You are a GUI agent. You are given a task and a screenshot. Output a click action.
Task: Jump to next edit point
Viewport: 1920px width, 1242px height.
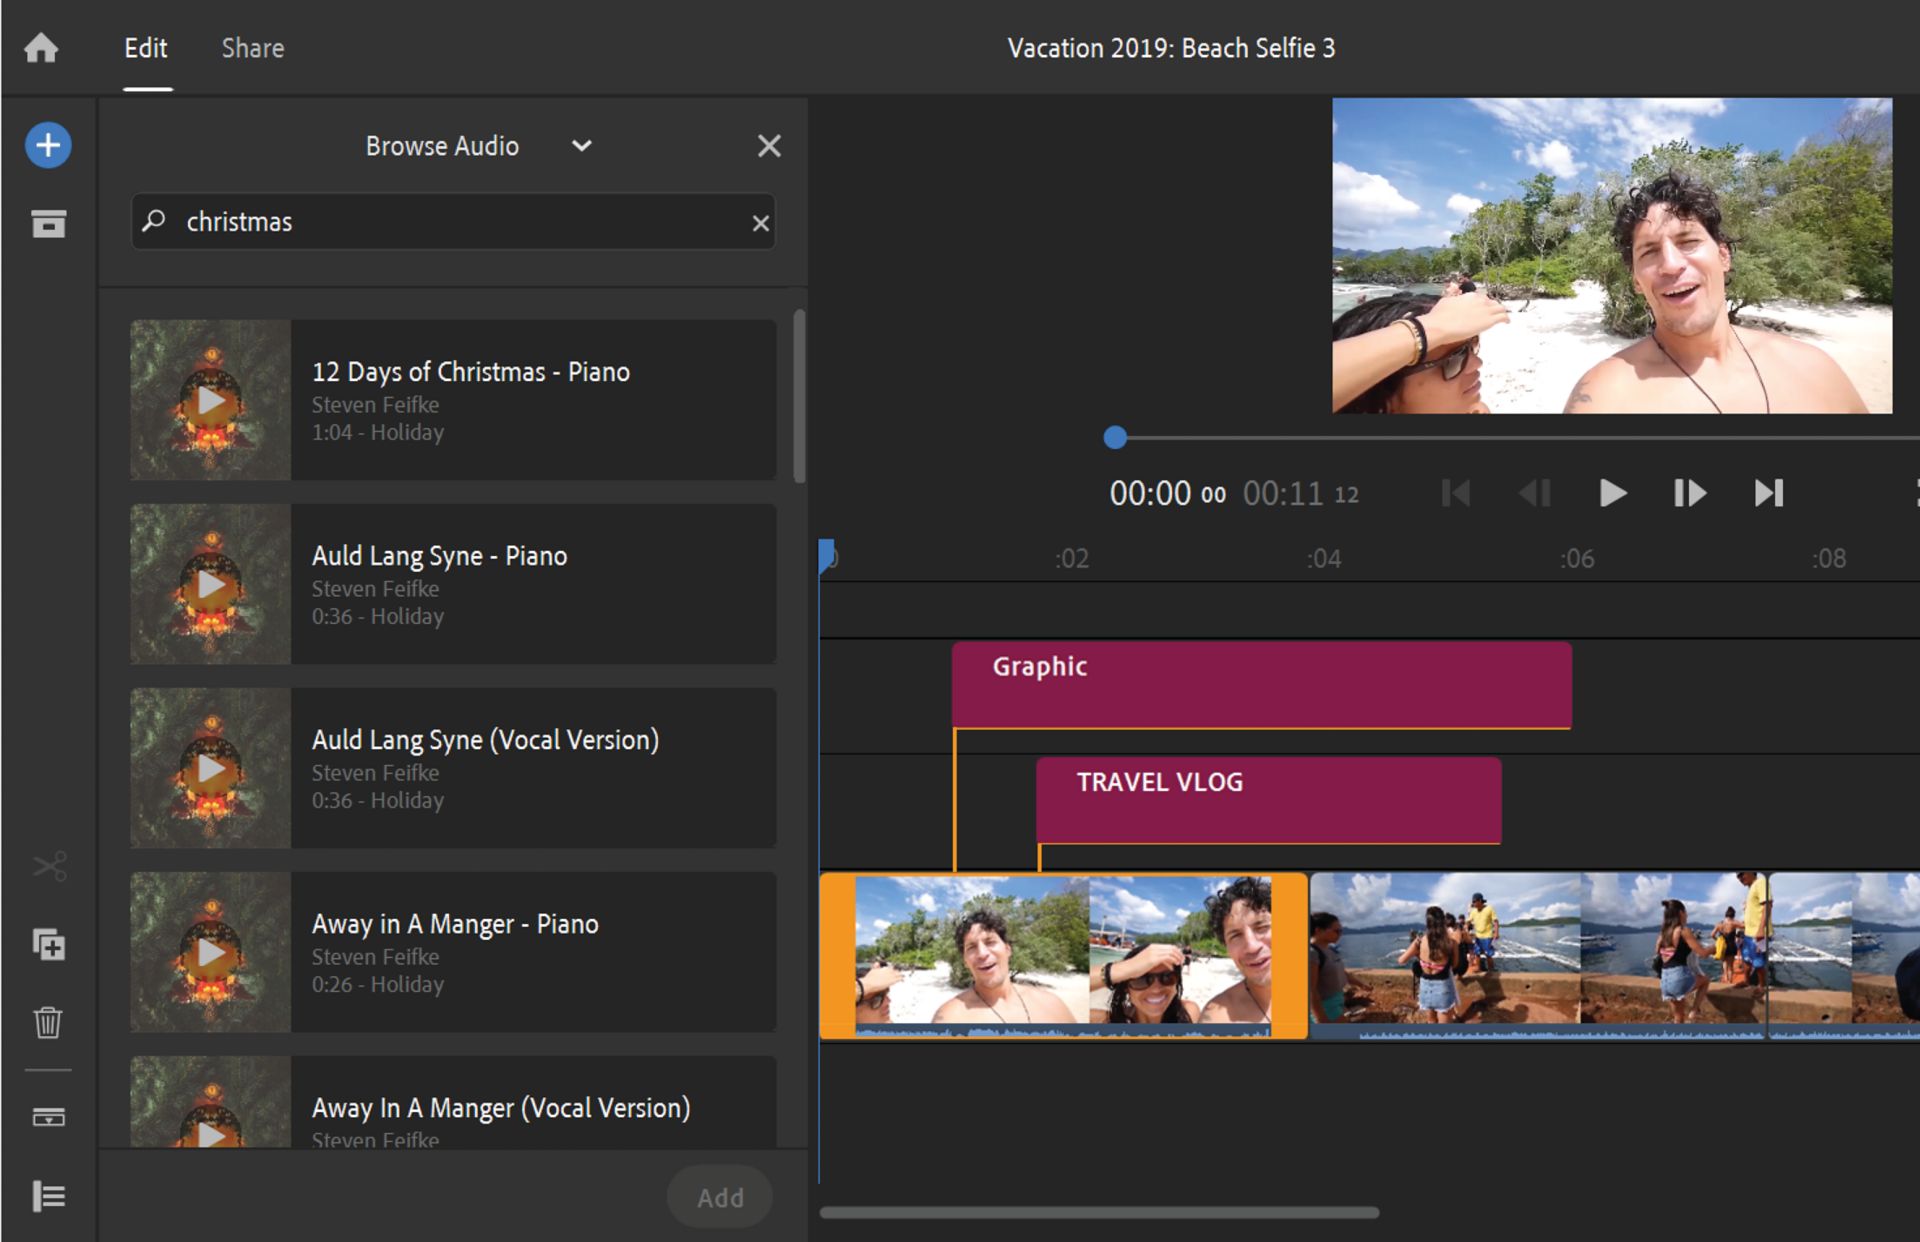pos(1768,493)
